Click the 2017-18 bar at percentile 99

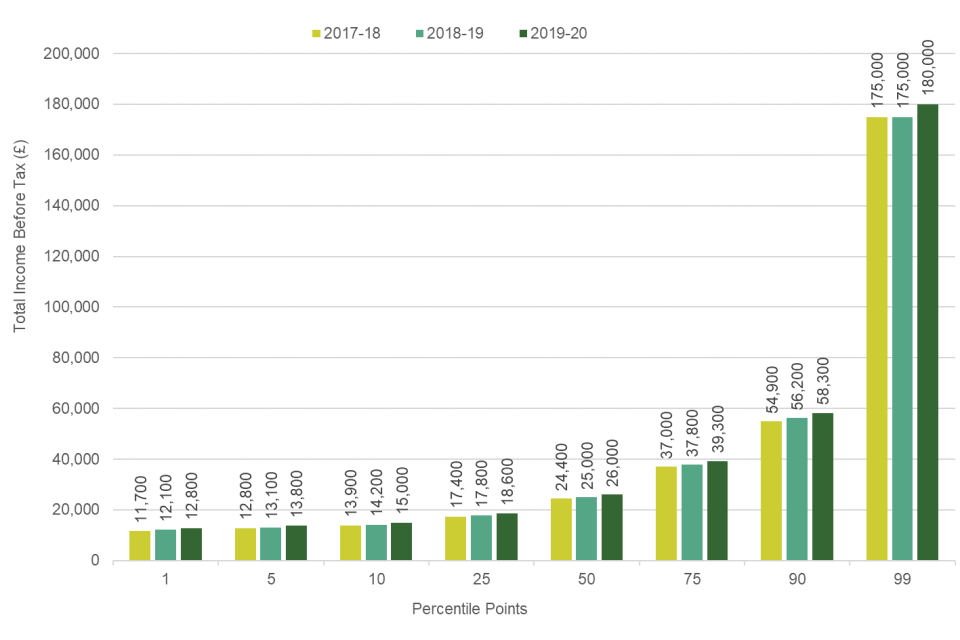(x=876, y=338)
